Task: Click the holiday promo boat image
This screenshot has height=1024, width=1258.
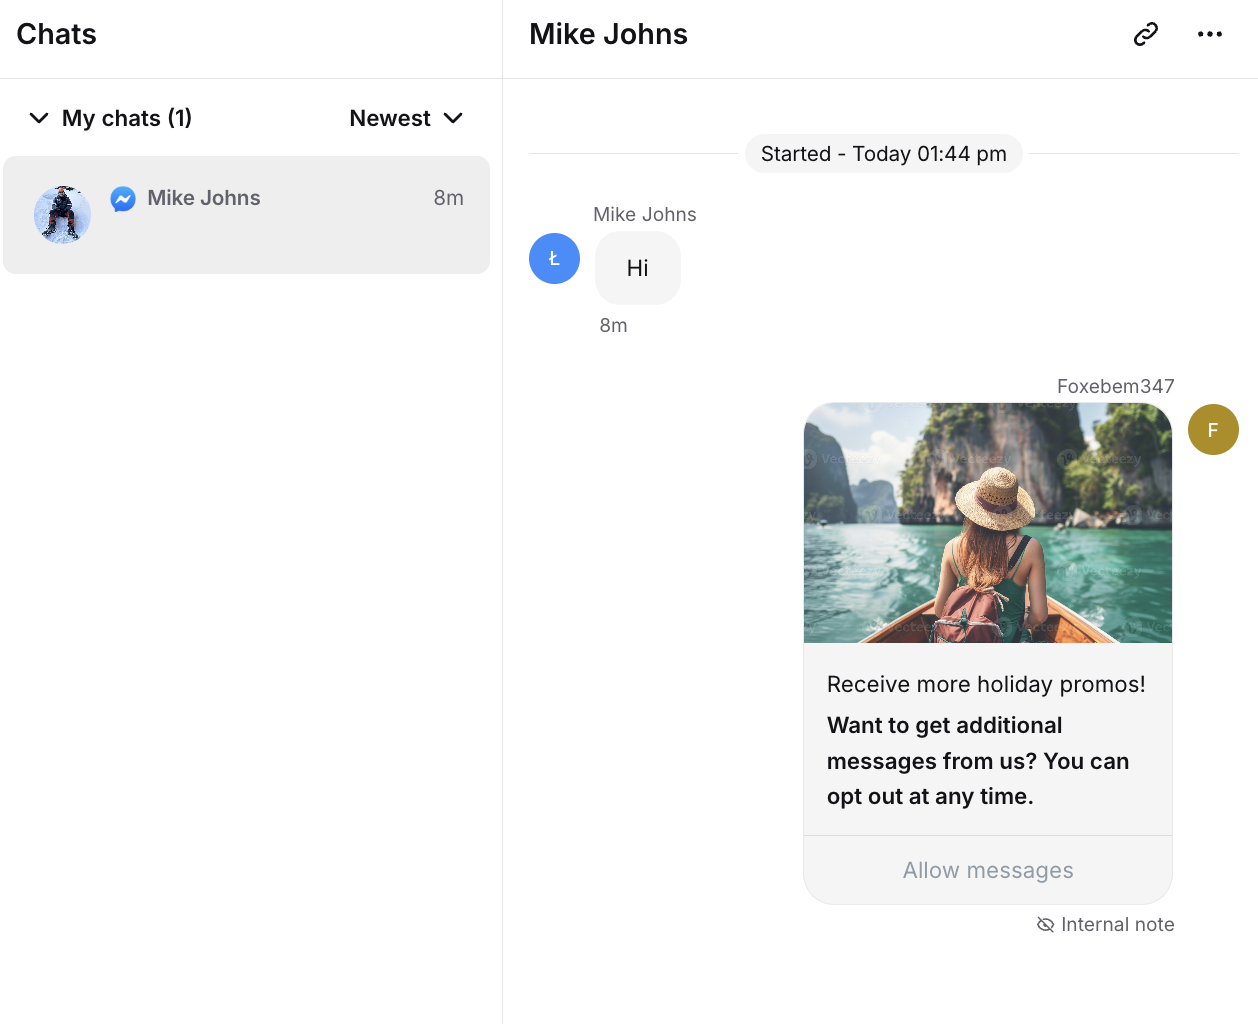Action: 987,522
